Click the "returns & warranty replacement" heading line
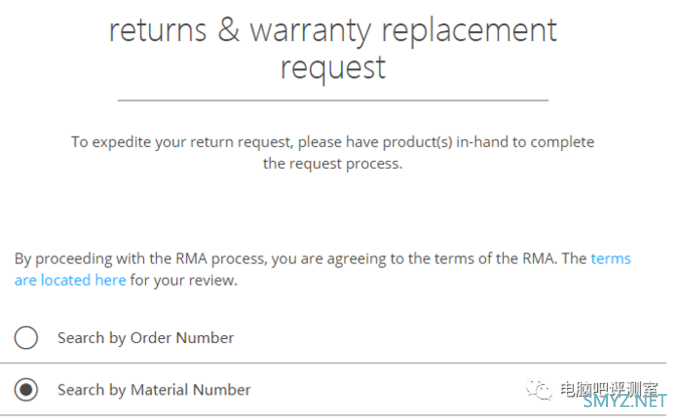Image resolution: width=680 pixels, height=420 pixels. point(333,31)
